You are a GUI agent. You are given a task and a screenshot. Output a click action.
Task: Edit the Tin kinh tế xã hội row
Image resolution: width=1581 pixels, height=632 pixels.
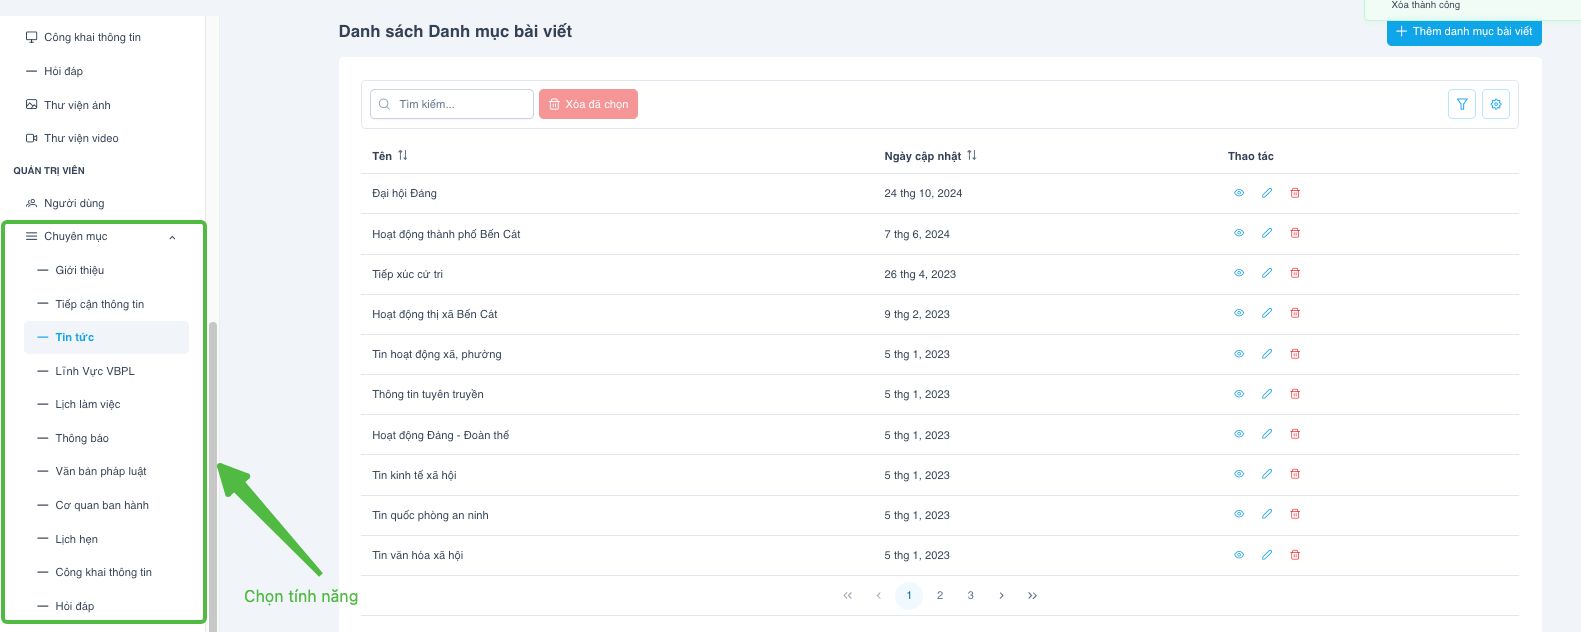tap(1267, 474)
